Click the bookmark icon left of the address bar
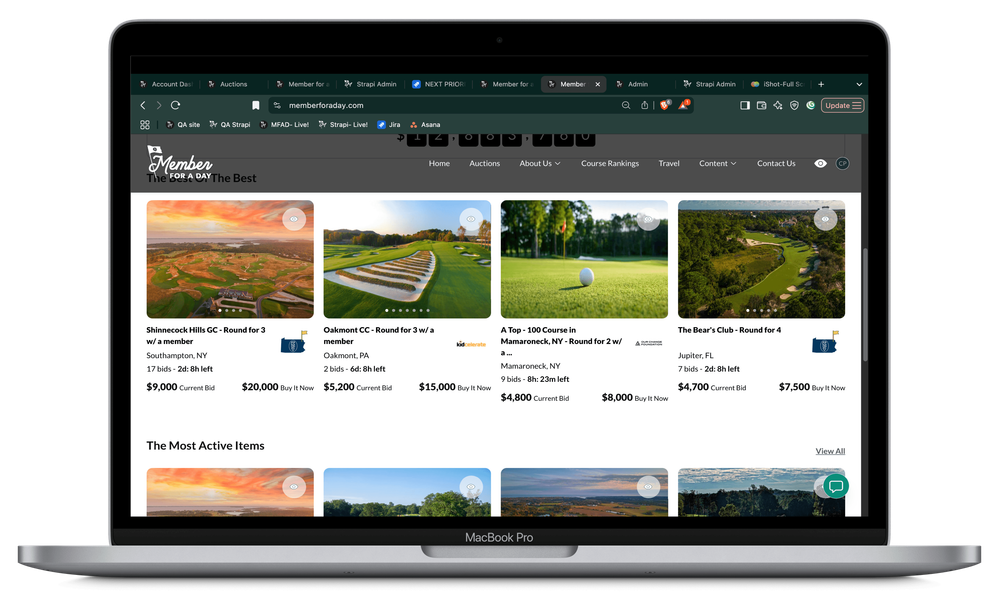This screenshot has height=600, width=1000. [x=256, y=105]
